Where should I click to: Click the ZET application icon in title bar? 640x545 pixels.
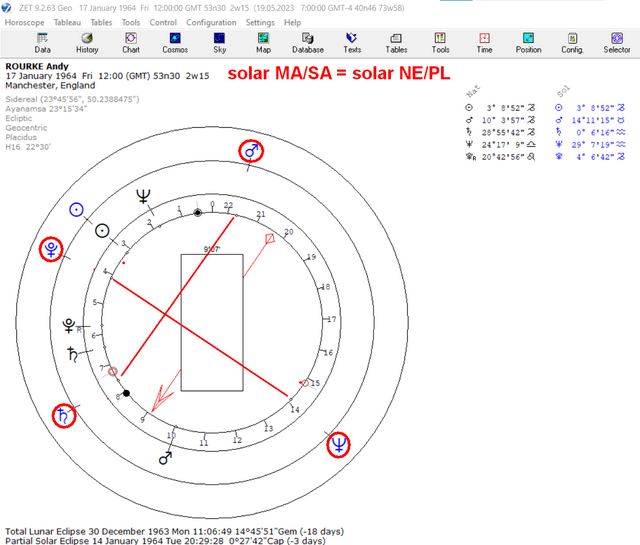[x=6, y=8]
